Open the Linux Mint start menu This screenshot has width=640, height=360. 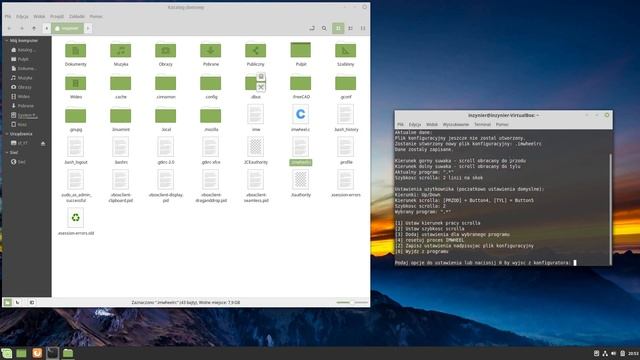7,353
